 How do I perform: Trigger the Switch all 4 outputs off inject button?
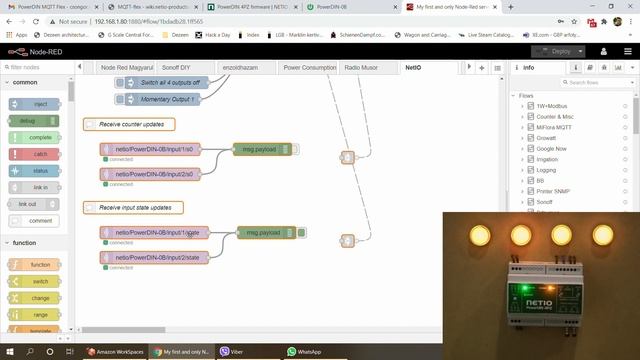pos(120,83)
